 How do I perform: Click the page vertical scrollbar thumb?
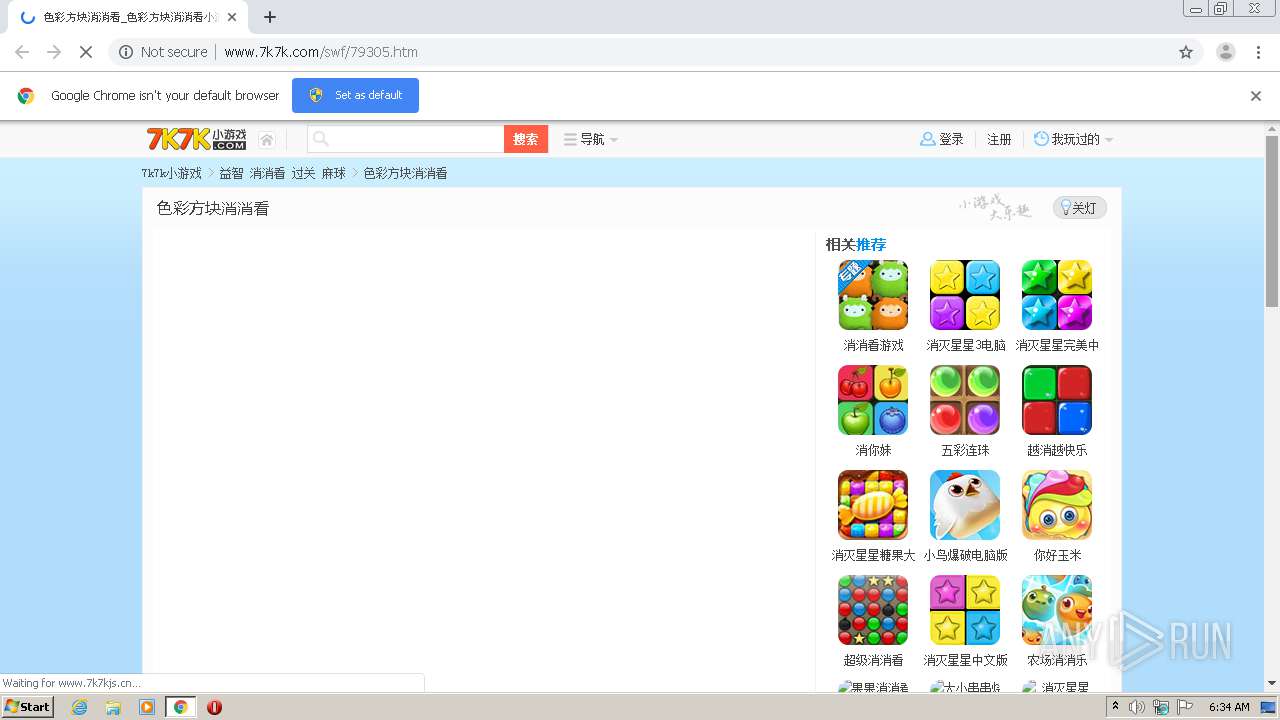[1272, 220]
